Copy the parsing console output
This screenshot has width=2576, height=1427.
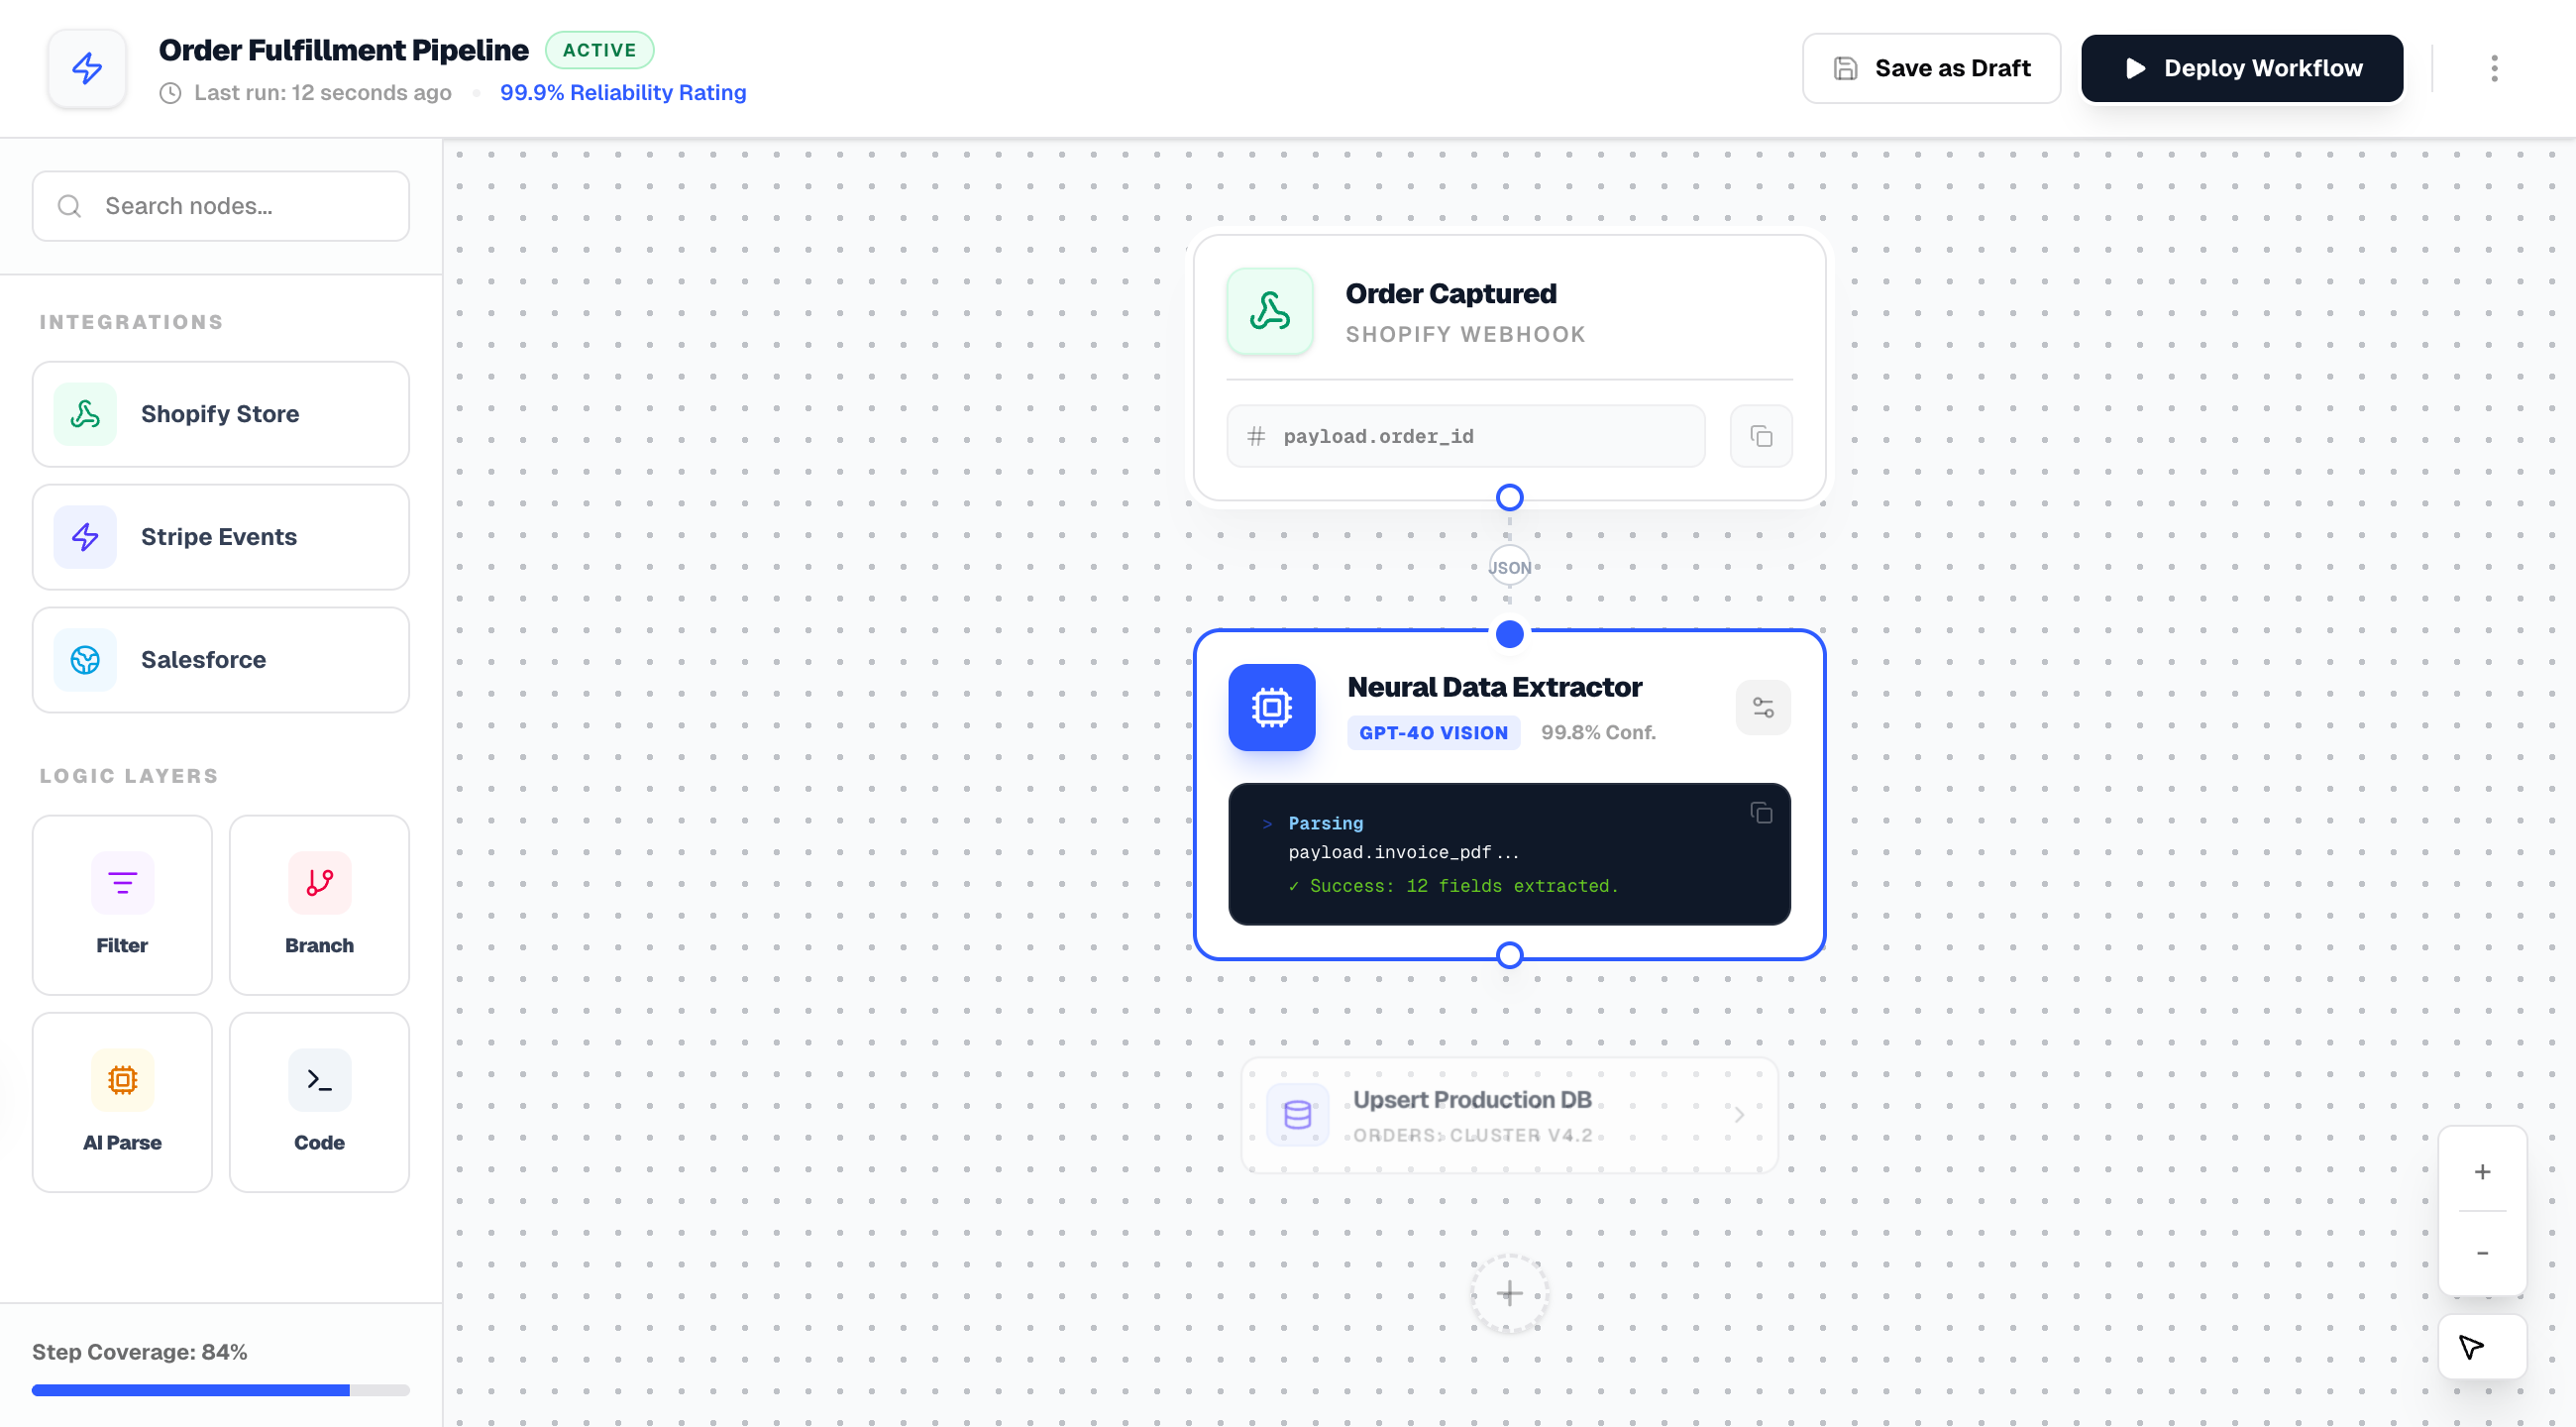pyautogui.click(x=1761, y=813)
